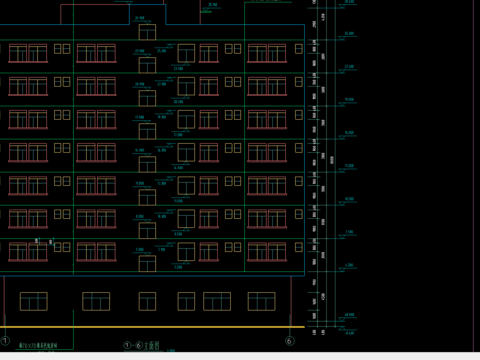Select the narrow single ground-floor window at center

147,301
